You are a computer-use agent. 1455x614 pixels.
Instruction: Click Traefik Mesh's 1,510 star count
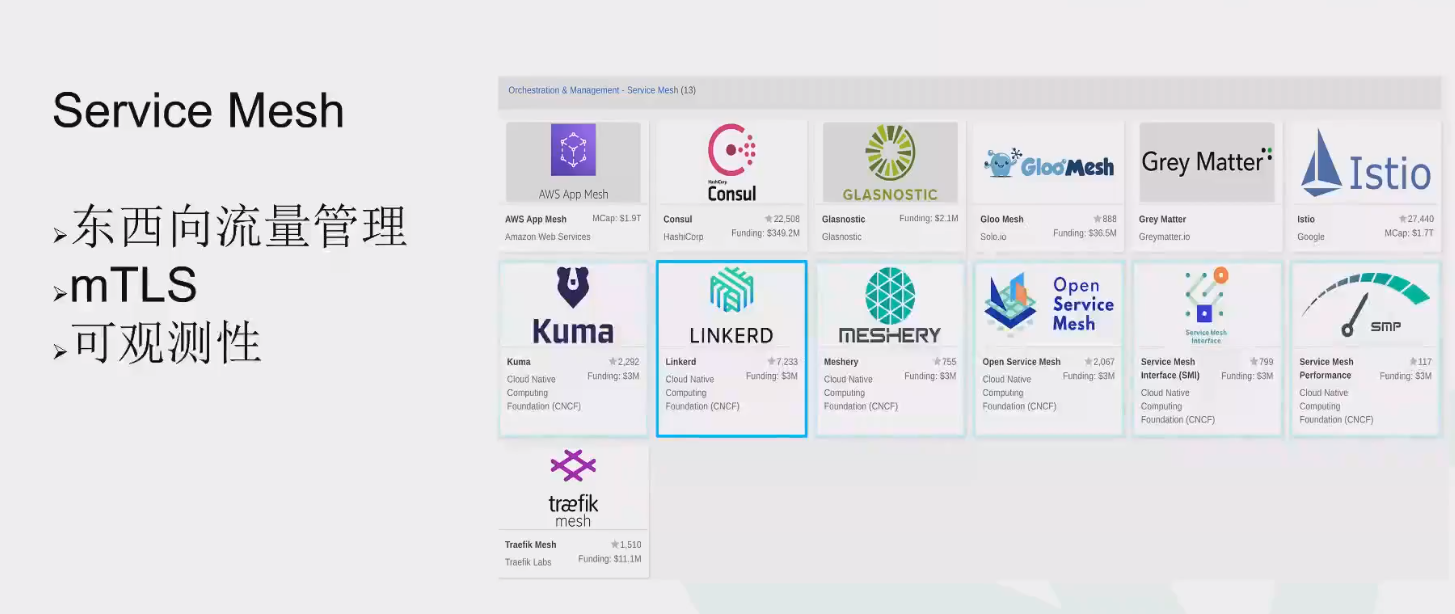pyautogui.click(x=626, y=545)
